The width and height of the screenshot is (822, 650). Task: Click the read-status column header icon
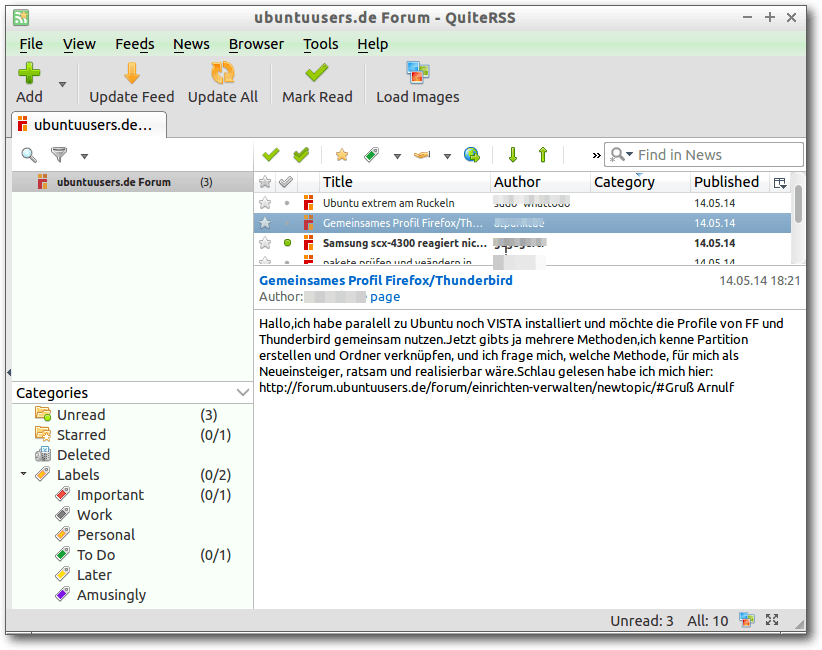click(286, 182)
